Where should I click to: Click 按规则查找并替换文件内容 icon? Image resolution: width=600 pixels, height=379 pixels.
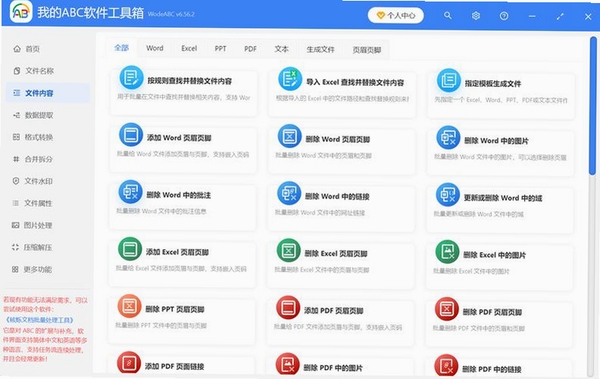(x=131, y=77)
